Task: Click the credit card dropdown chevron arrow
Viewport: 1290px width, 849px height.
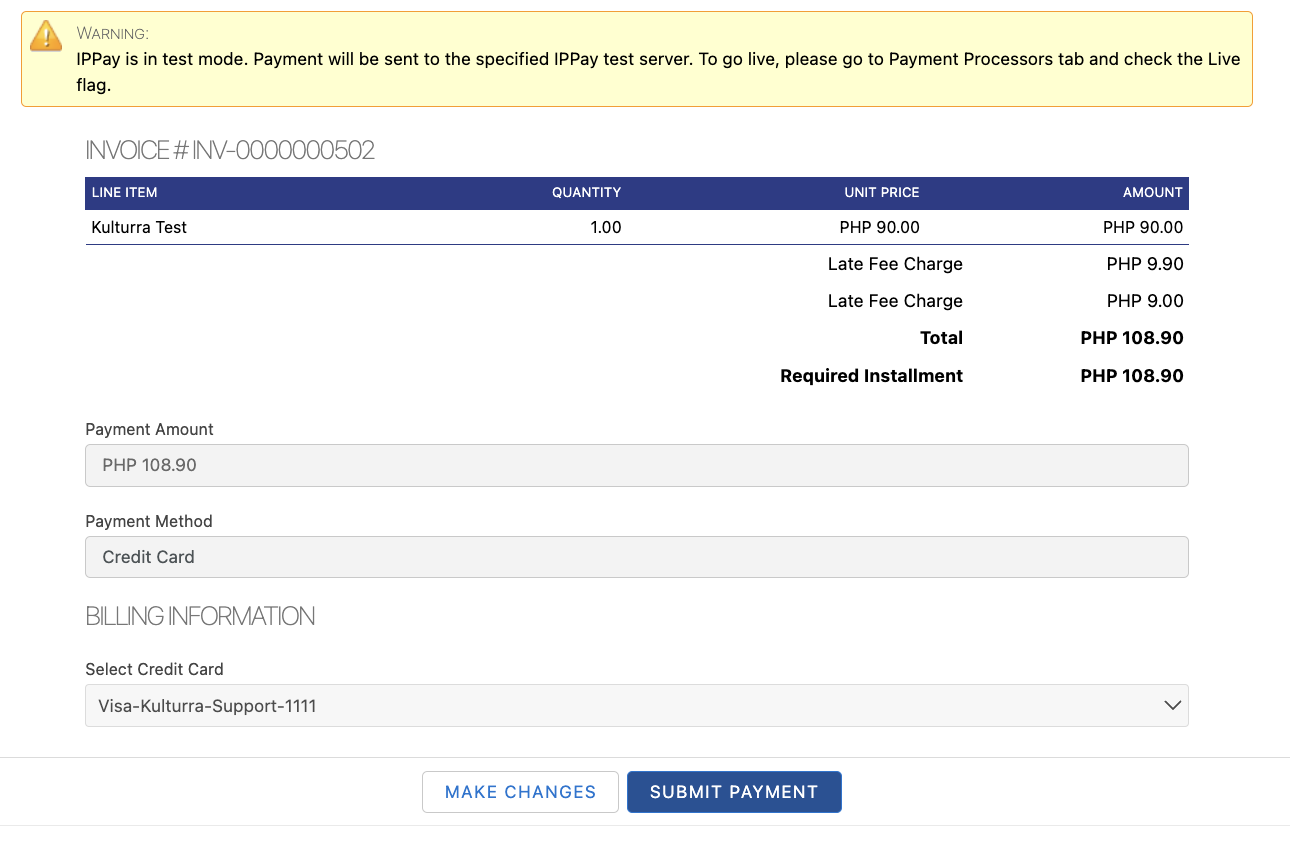Action: pos(1173,706)
